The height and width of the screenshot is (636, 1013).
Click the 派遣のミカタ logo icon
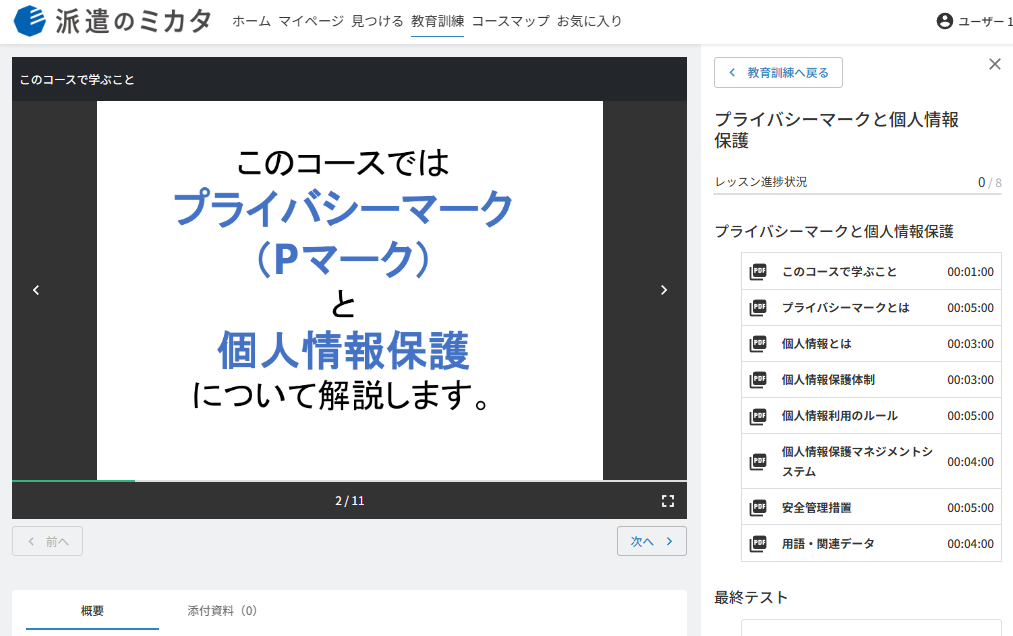click(30, 21)
